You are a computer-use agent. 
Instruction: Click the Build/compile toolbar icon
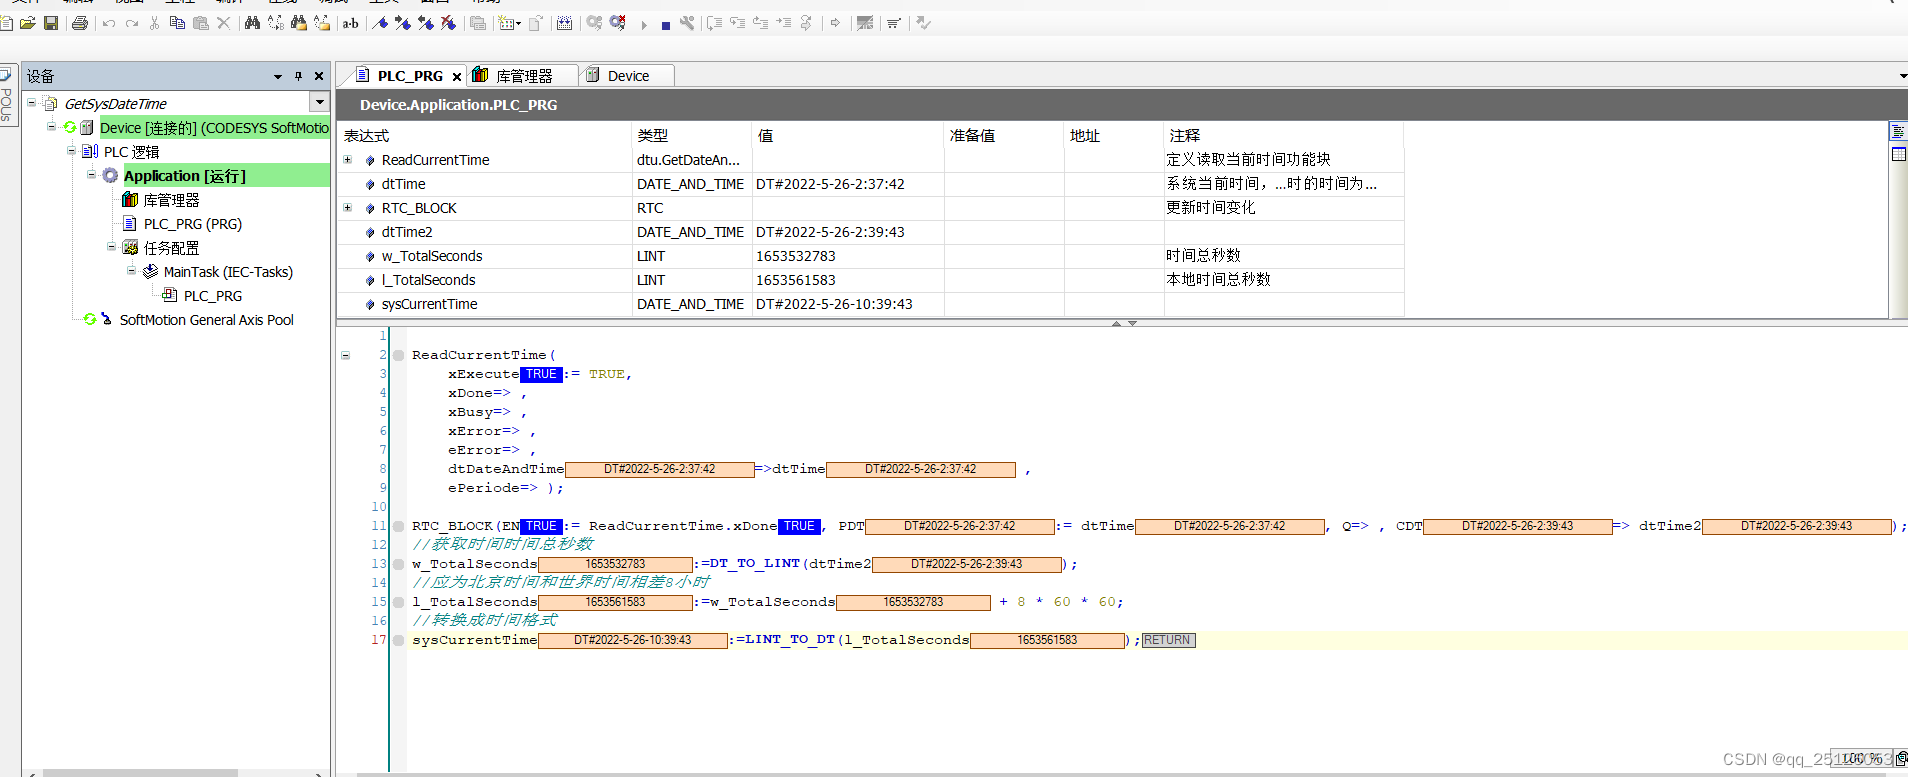(x=564, y=23)
